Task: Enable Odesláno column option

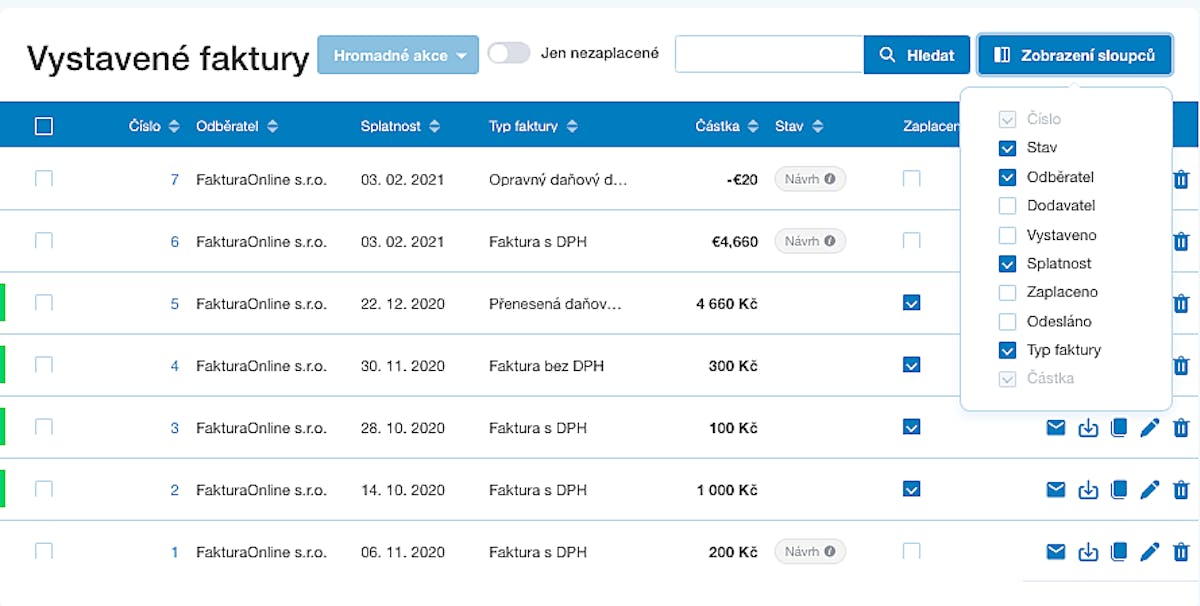Action: [1008, 322]
